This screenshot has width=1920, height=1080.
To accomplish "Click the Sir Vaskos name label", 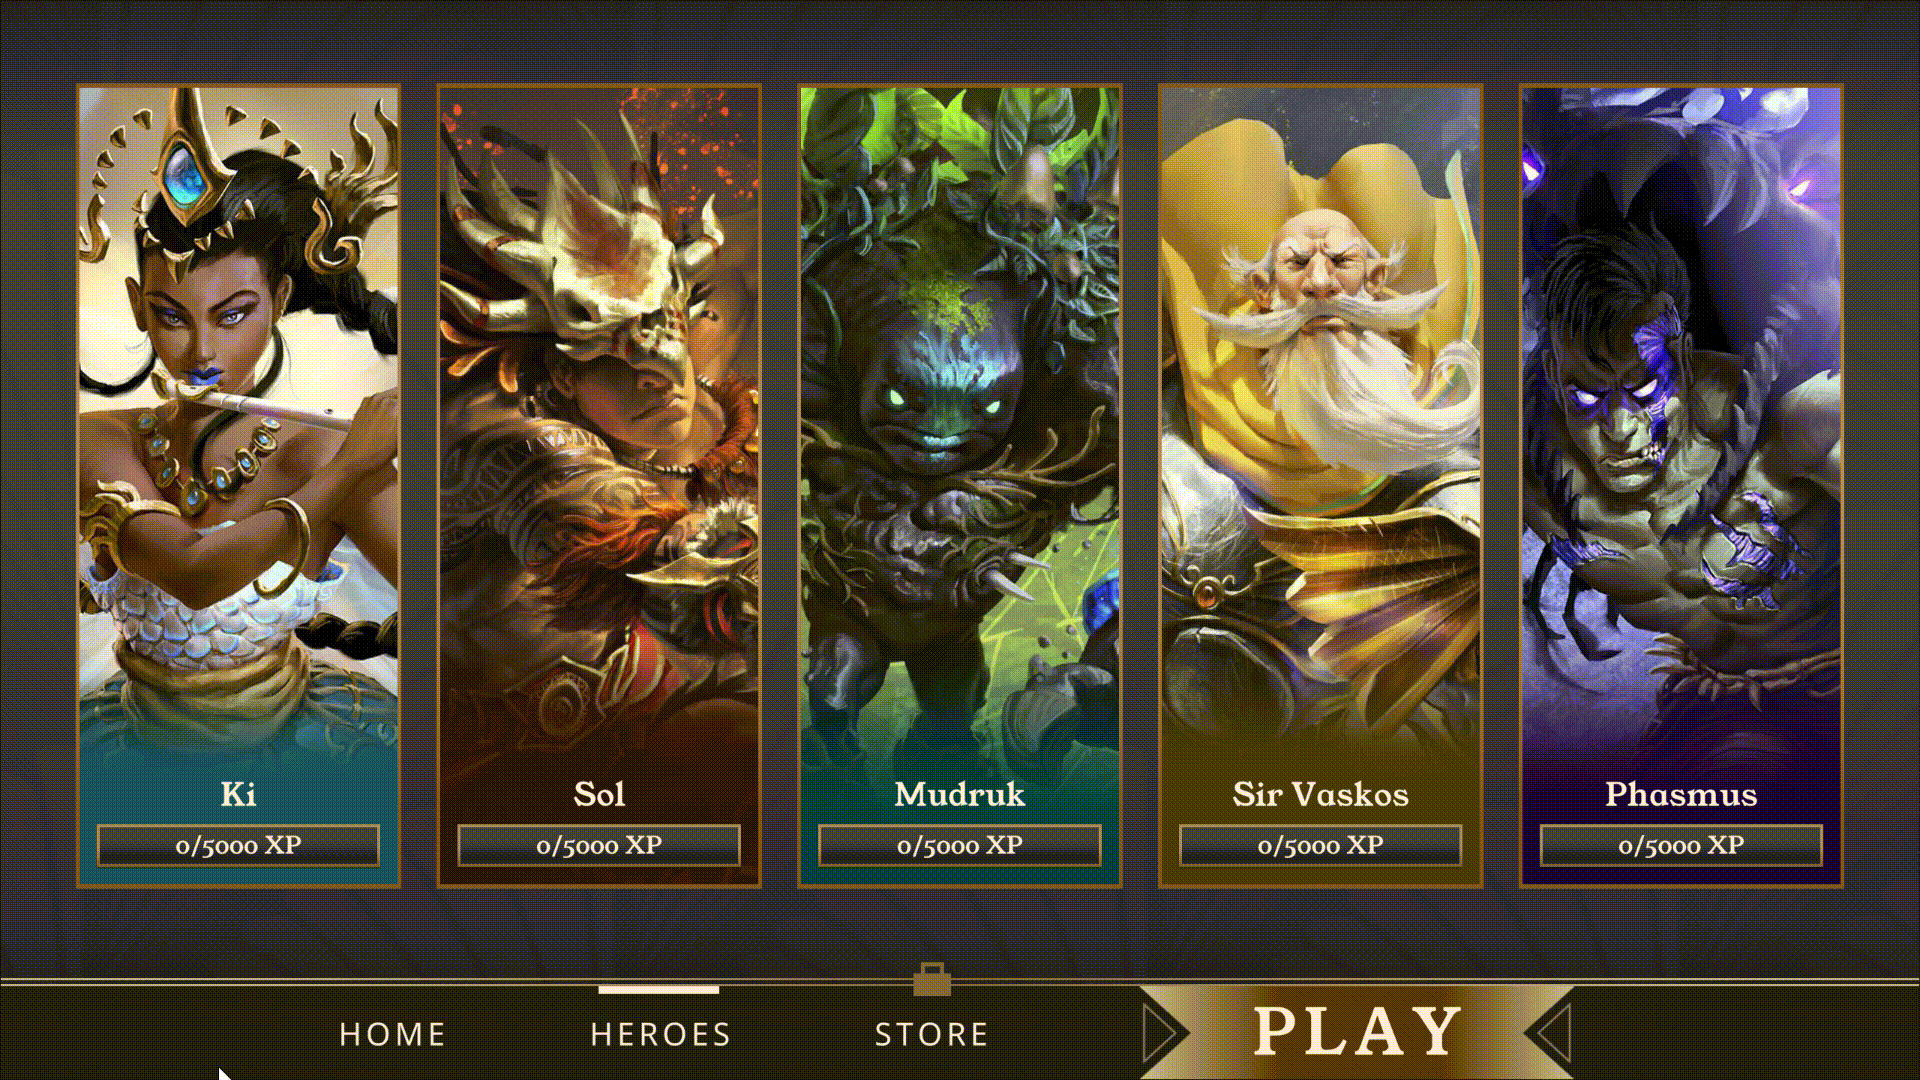I will pos(1320,794).
